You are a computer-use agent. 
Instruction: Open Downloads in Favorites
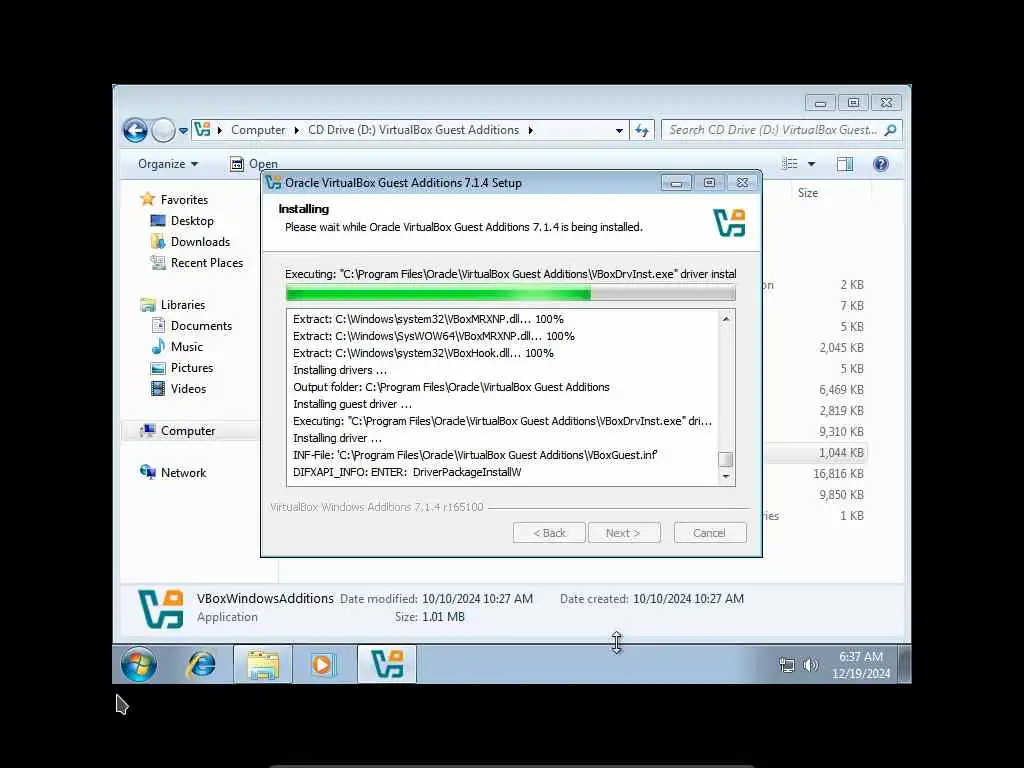click(x=200, y=242)
